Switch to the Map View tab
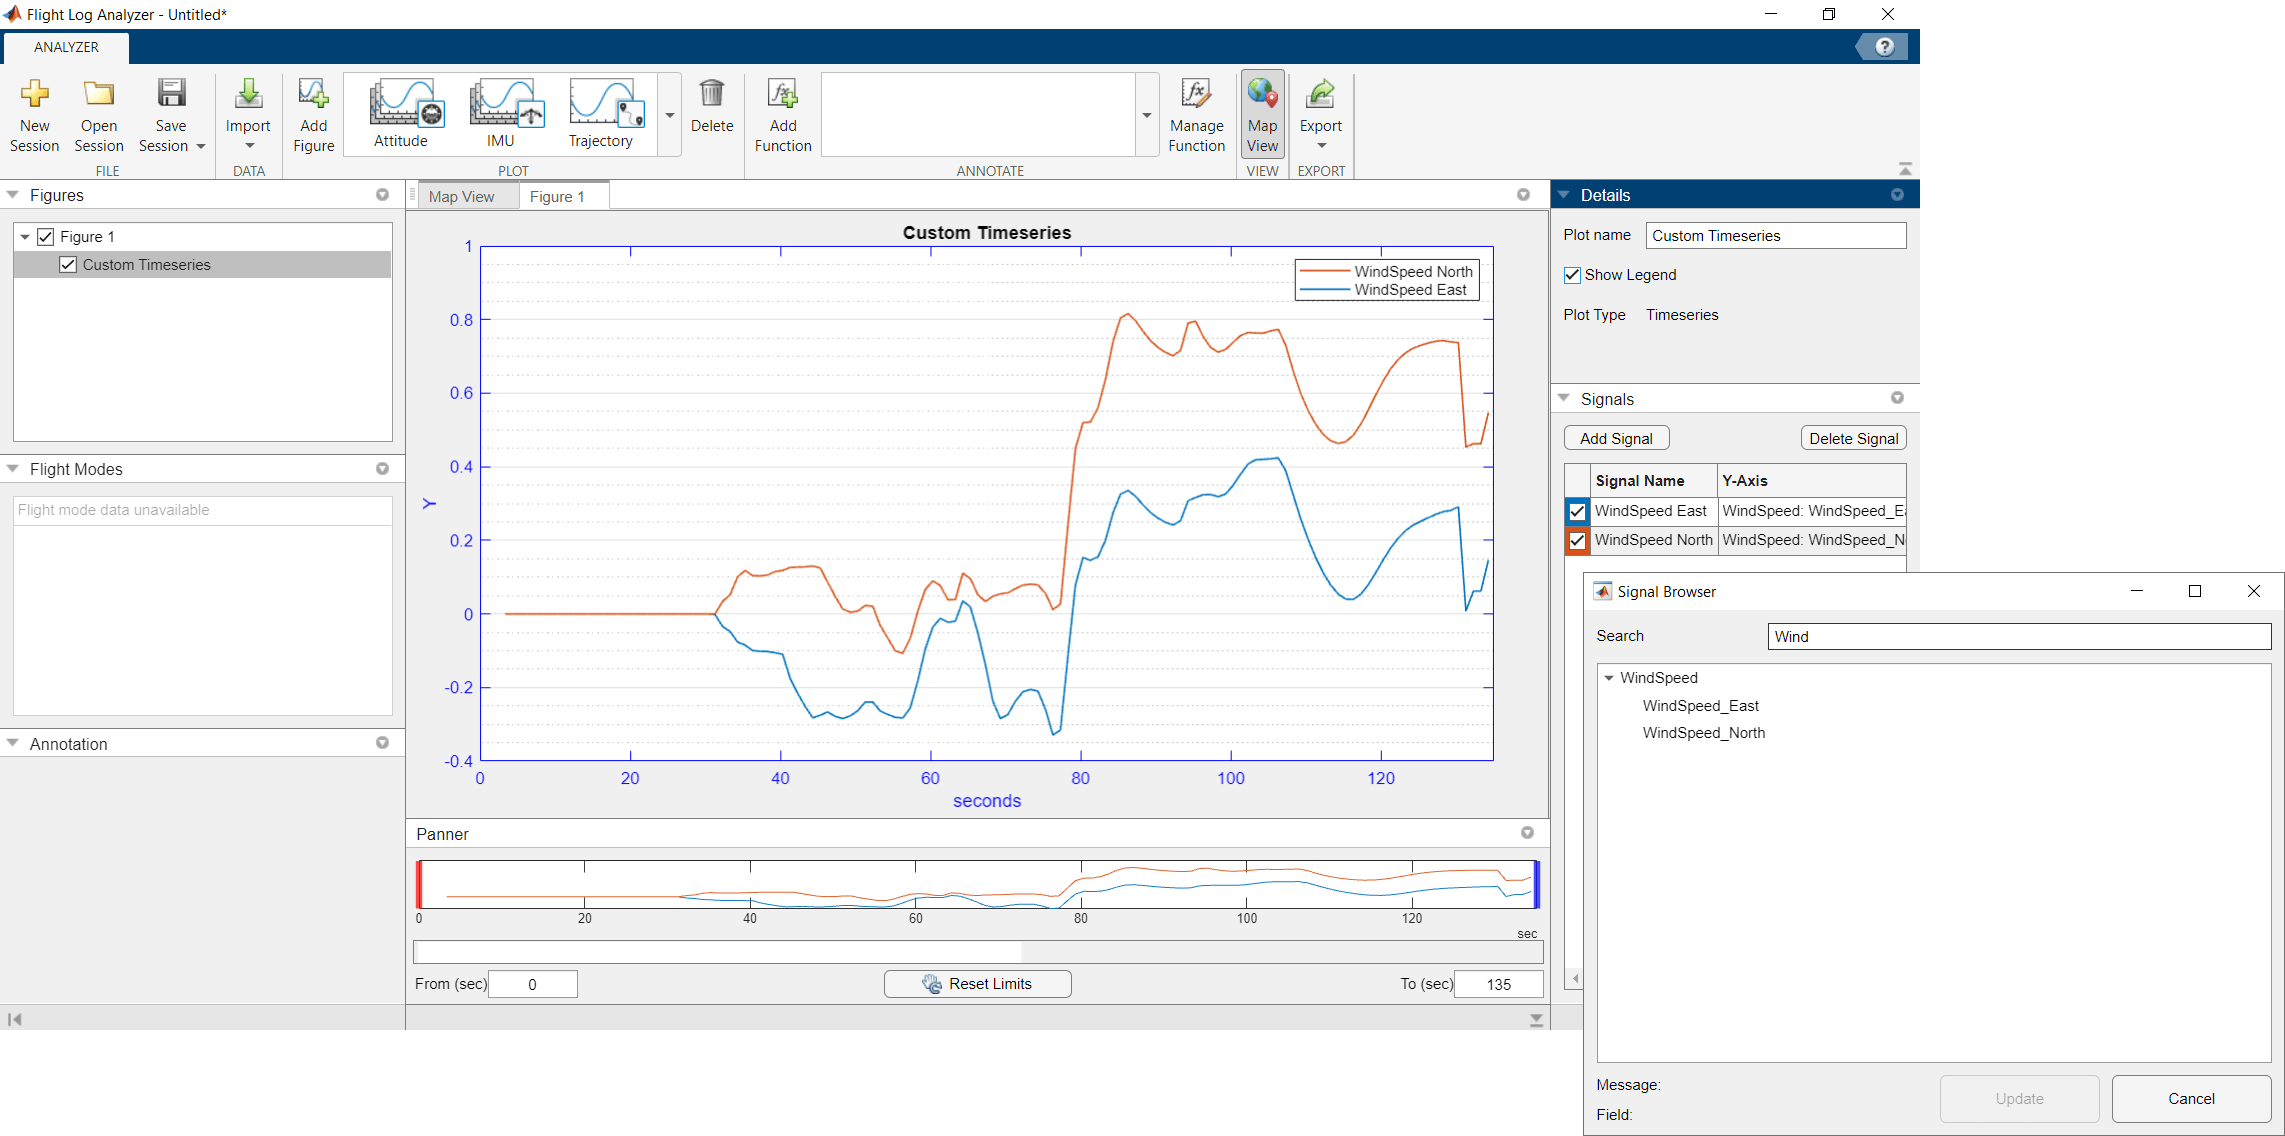Screen dimensions: 2285x1136 pyautogui.click(x=461, y=197)
